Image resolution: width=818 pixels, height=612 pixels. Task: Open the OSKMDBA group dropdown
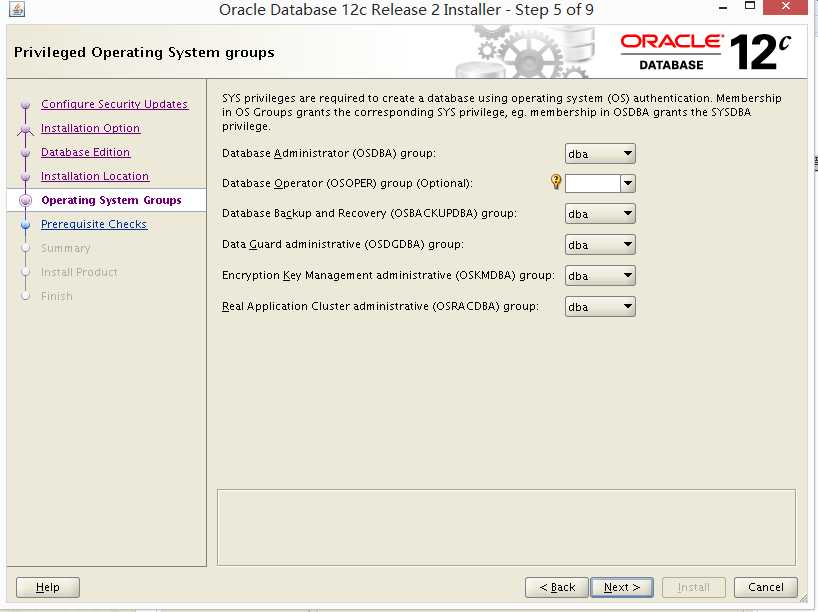(x=600, y=275)
